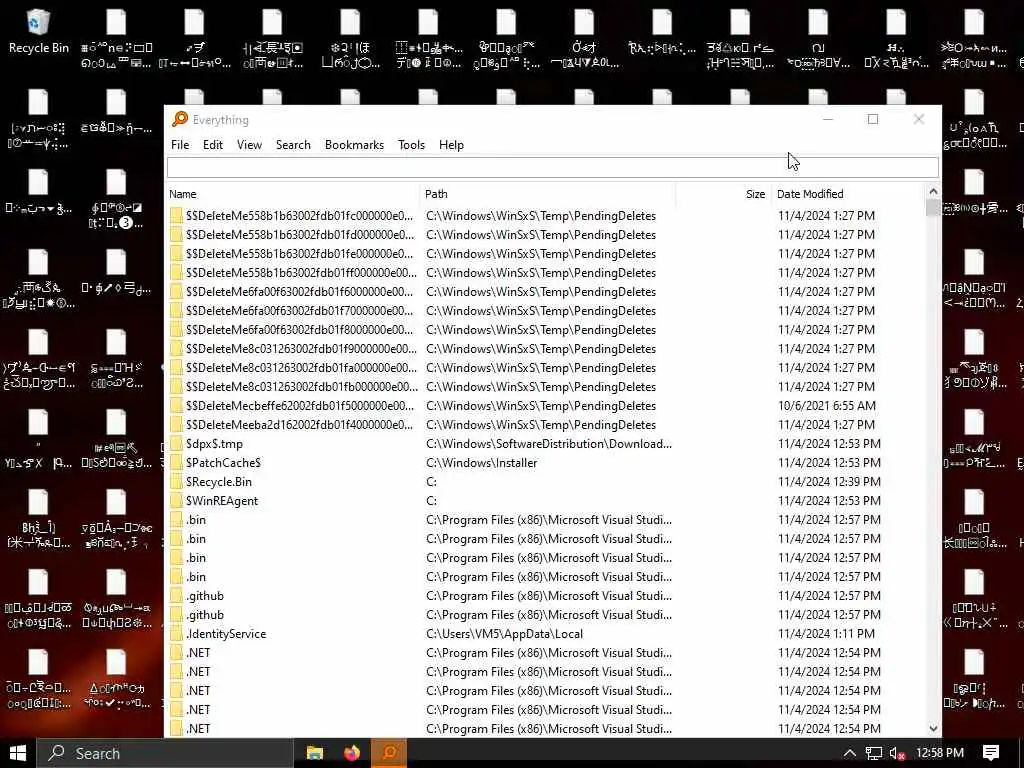Image resolution: width=1024 pixels, height=768 pixels.
Task: Select the $$DeleteMeeba2d162002fdb01f4 folder icon
Action: click(x=176, y=425)
